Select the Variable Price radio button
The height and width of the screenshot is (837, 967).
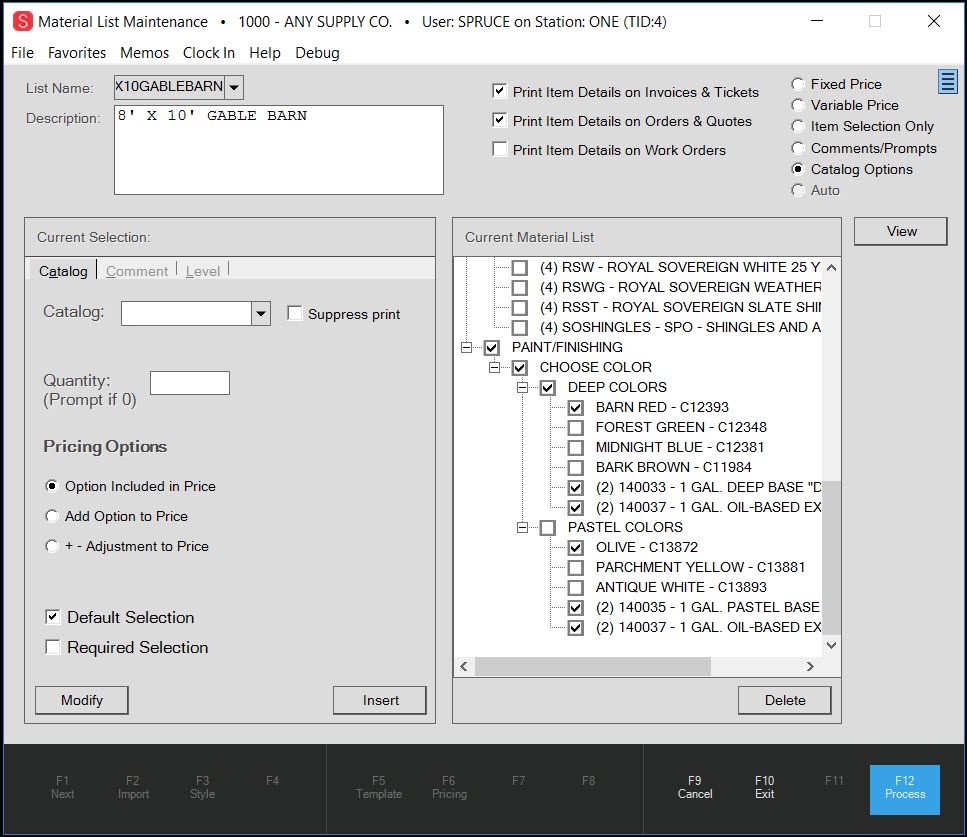click(x=797, y=105)
